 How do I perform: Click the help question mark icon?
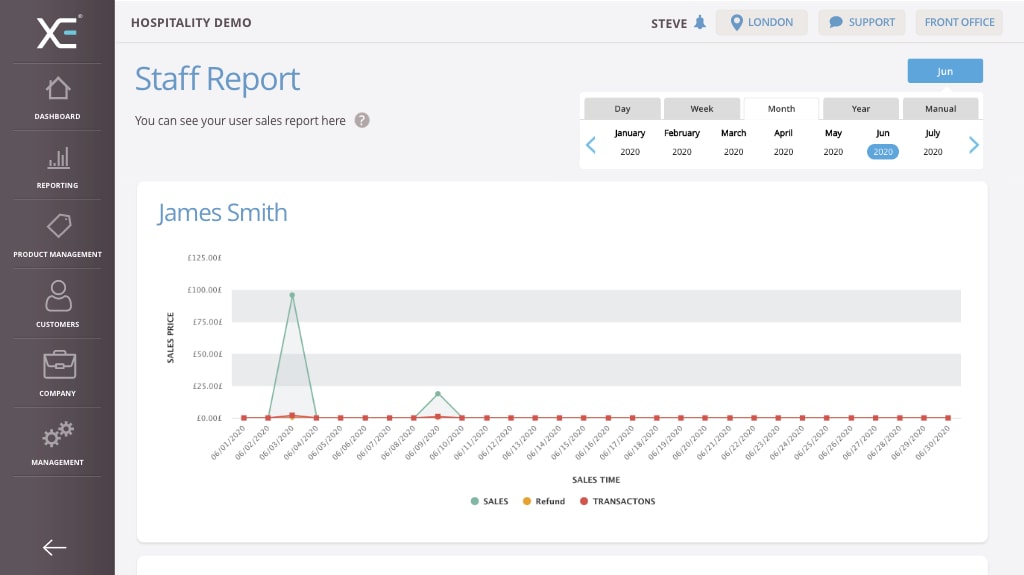pos(362,121)
